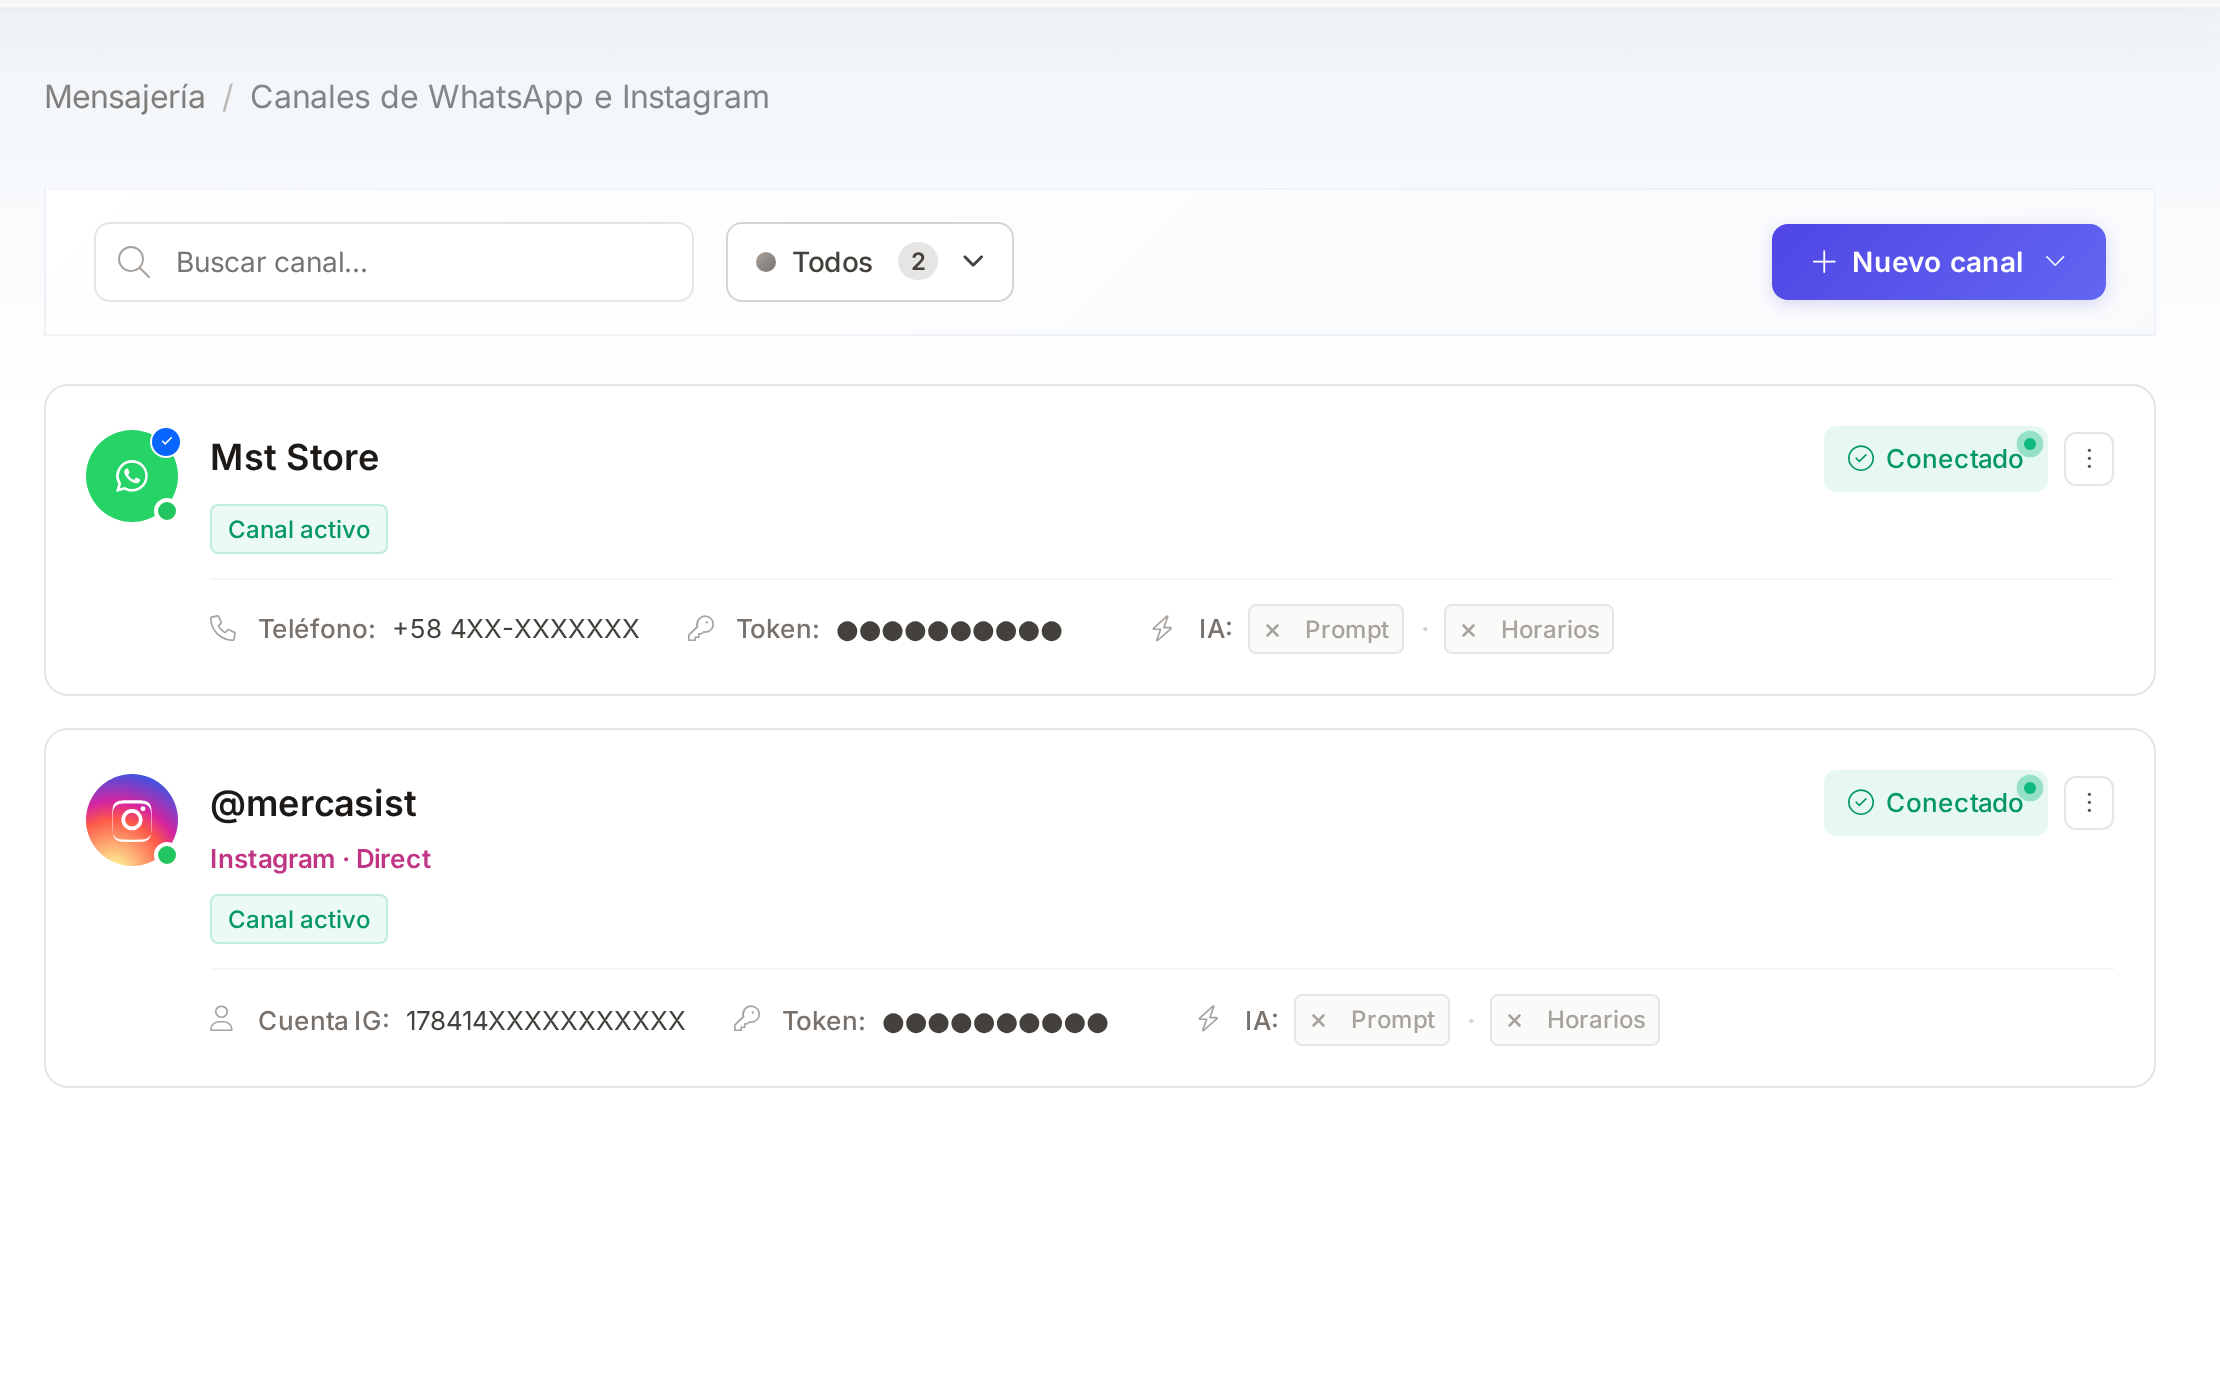This screenshot has width=2220, height=1400.
Task: Toggle the Prompt chip for Mst Store
Action: [x=1326, y=629]
